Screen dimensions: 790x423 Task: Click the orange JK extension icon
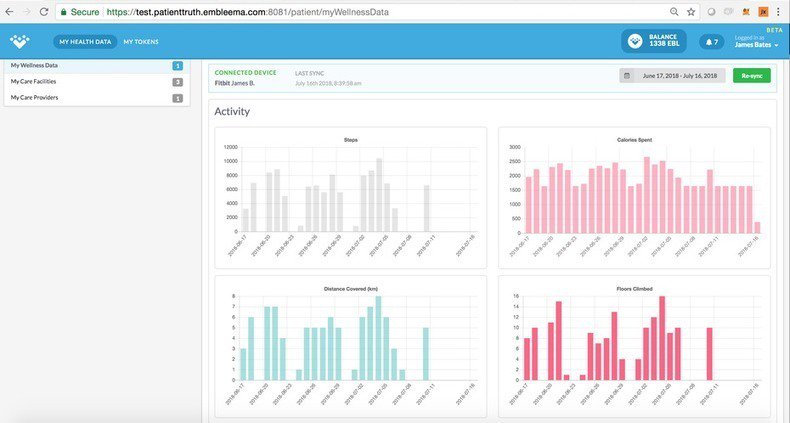pos(763,12)
